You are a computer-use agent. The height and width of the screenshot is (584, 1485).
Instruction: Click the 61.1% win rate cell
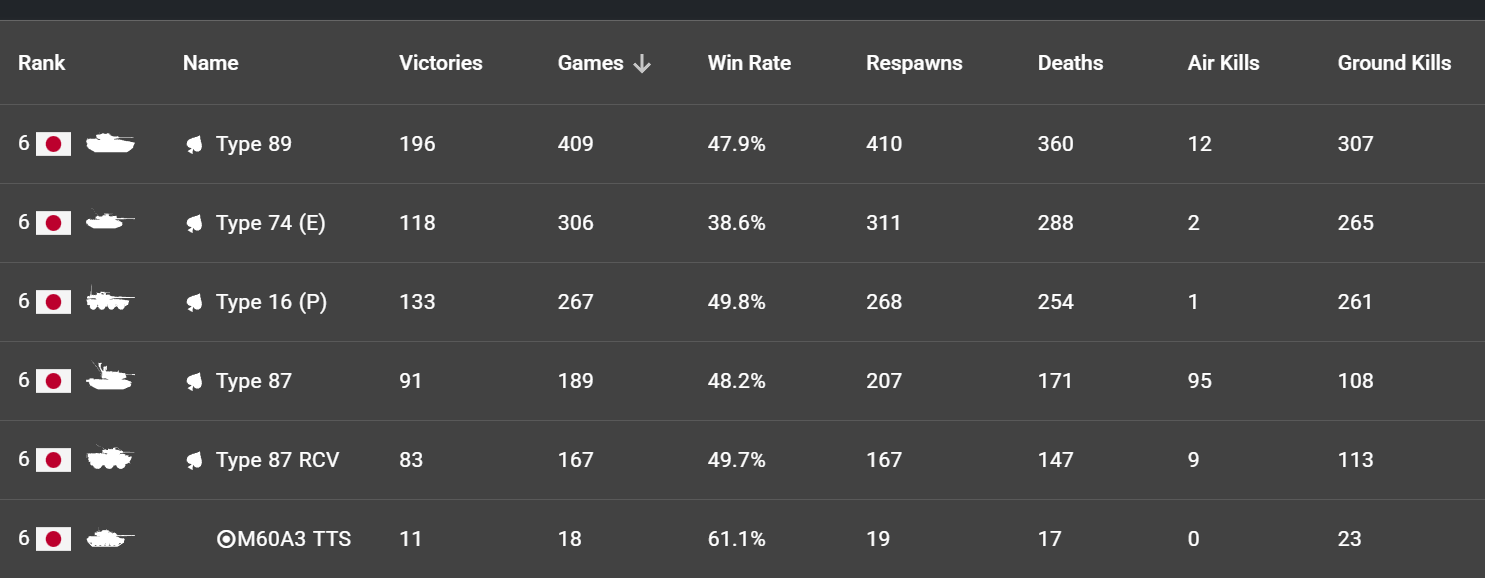point(736,539)
